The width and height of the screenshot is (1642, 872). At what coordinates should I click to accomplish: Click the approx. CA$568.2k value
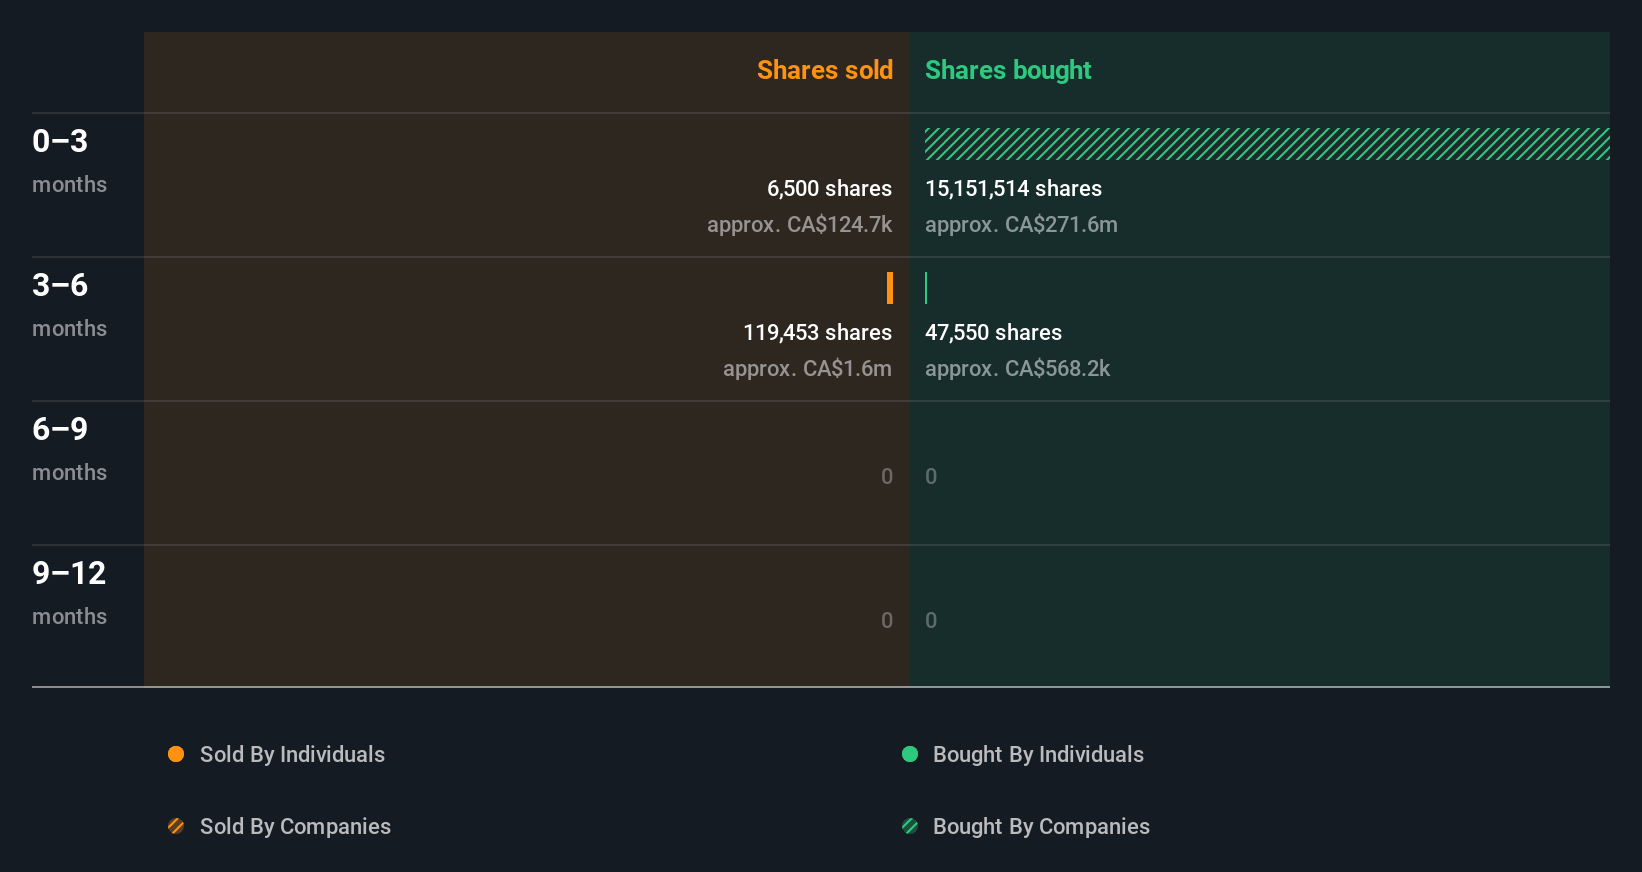1017,368
